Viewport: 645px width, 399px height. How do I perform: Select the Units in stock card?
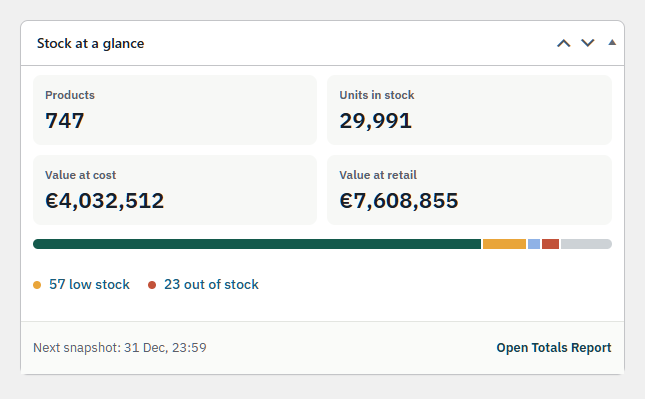tap(469, 110)
